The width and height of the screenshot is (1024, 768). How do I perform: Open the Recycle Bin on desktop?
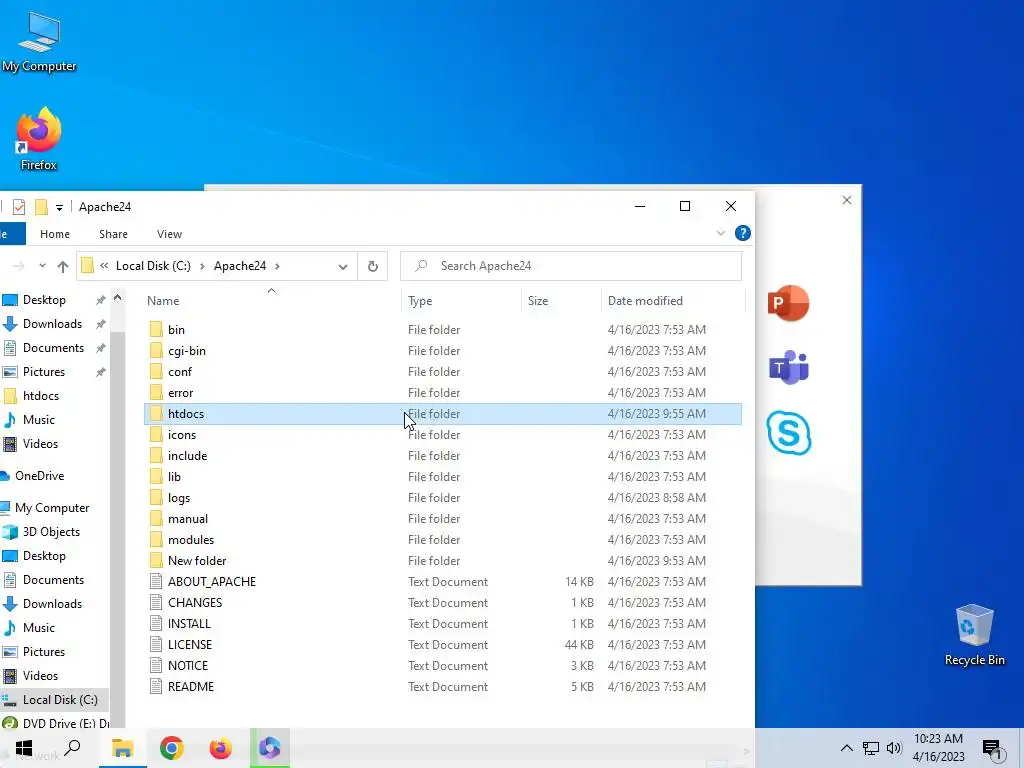tap(974, 635)
